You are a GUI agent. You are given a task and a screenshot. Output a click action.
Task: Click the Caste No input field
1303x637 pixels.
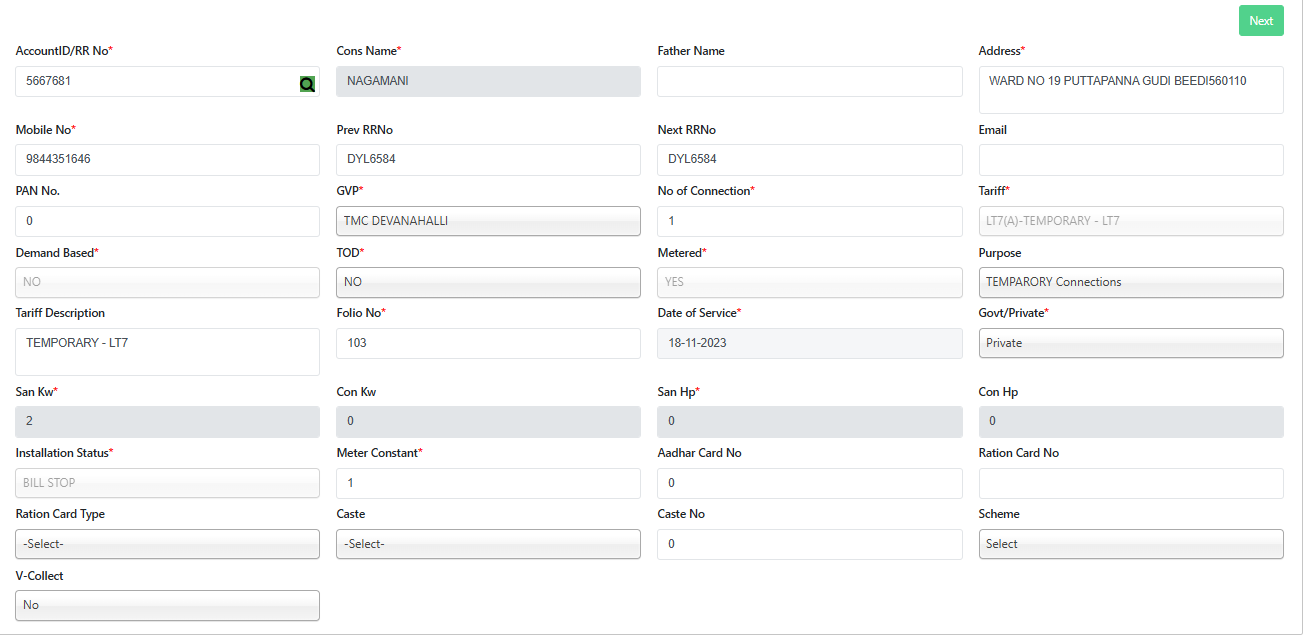[x=810, y=544]
